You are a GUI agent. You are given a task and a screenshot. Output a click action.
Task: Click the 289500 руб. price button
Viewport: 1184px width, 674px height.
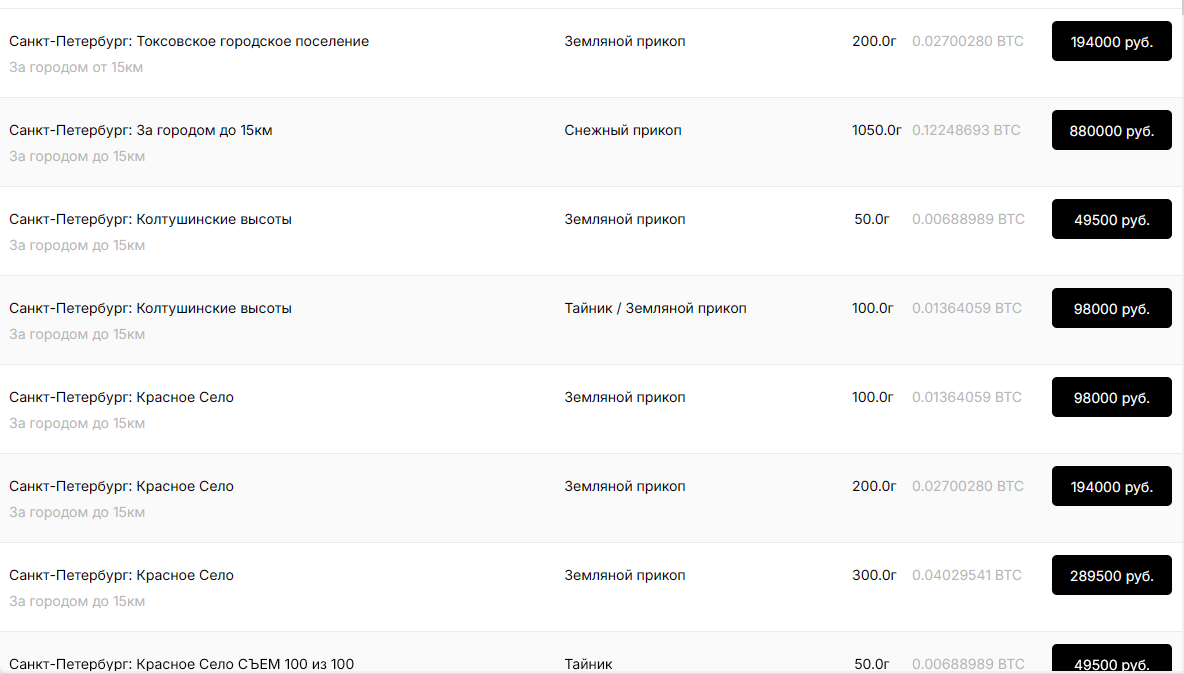coord(1111,576)
